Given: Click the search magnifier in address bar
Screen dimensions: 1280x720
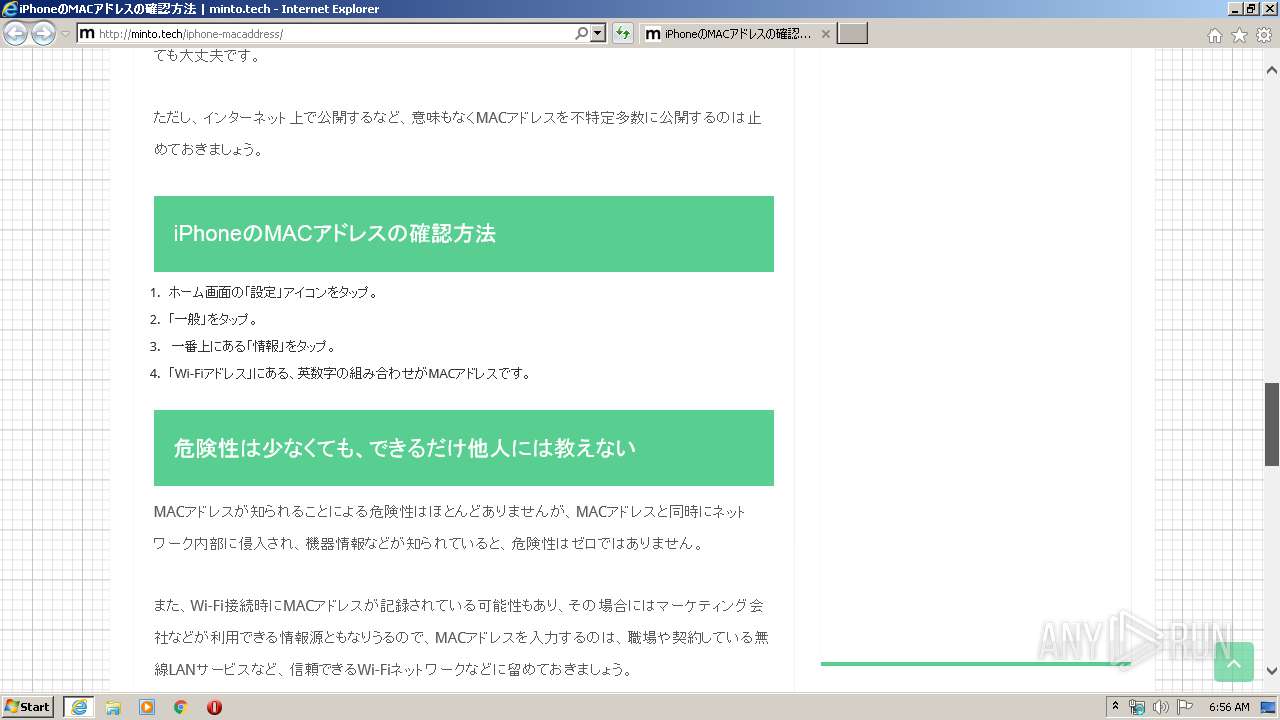Looking at the screenshot, I should pos(582,34).
